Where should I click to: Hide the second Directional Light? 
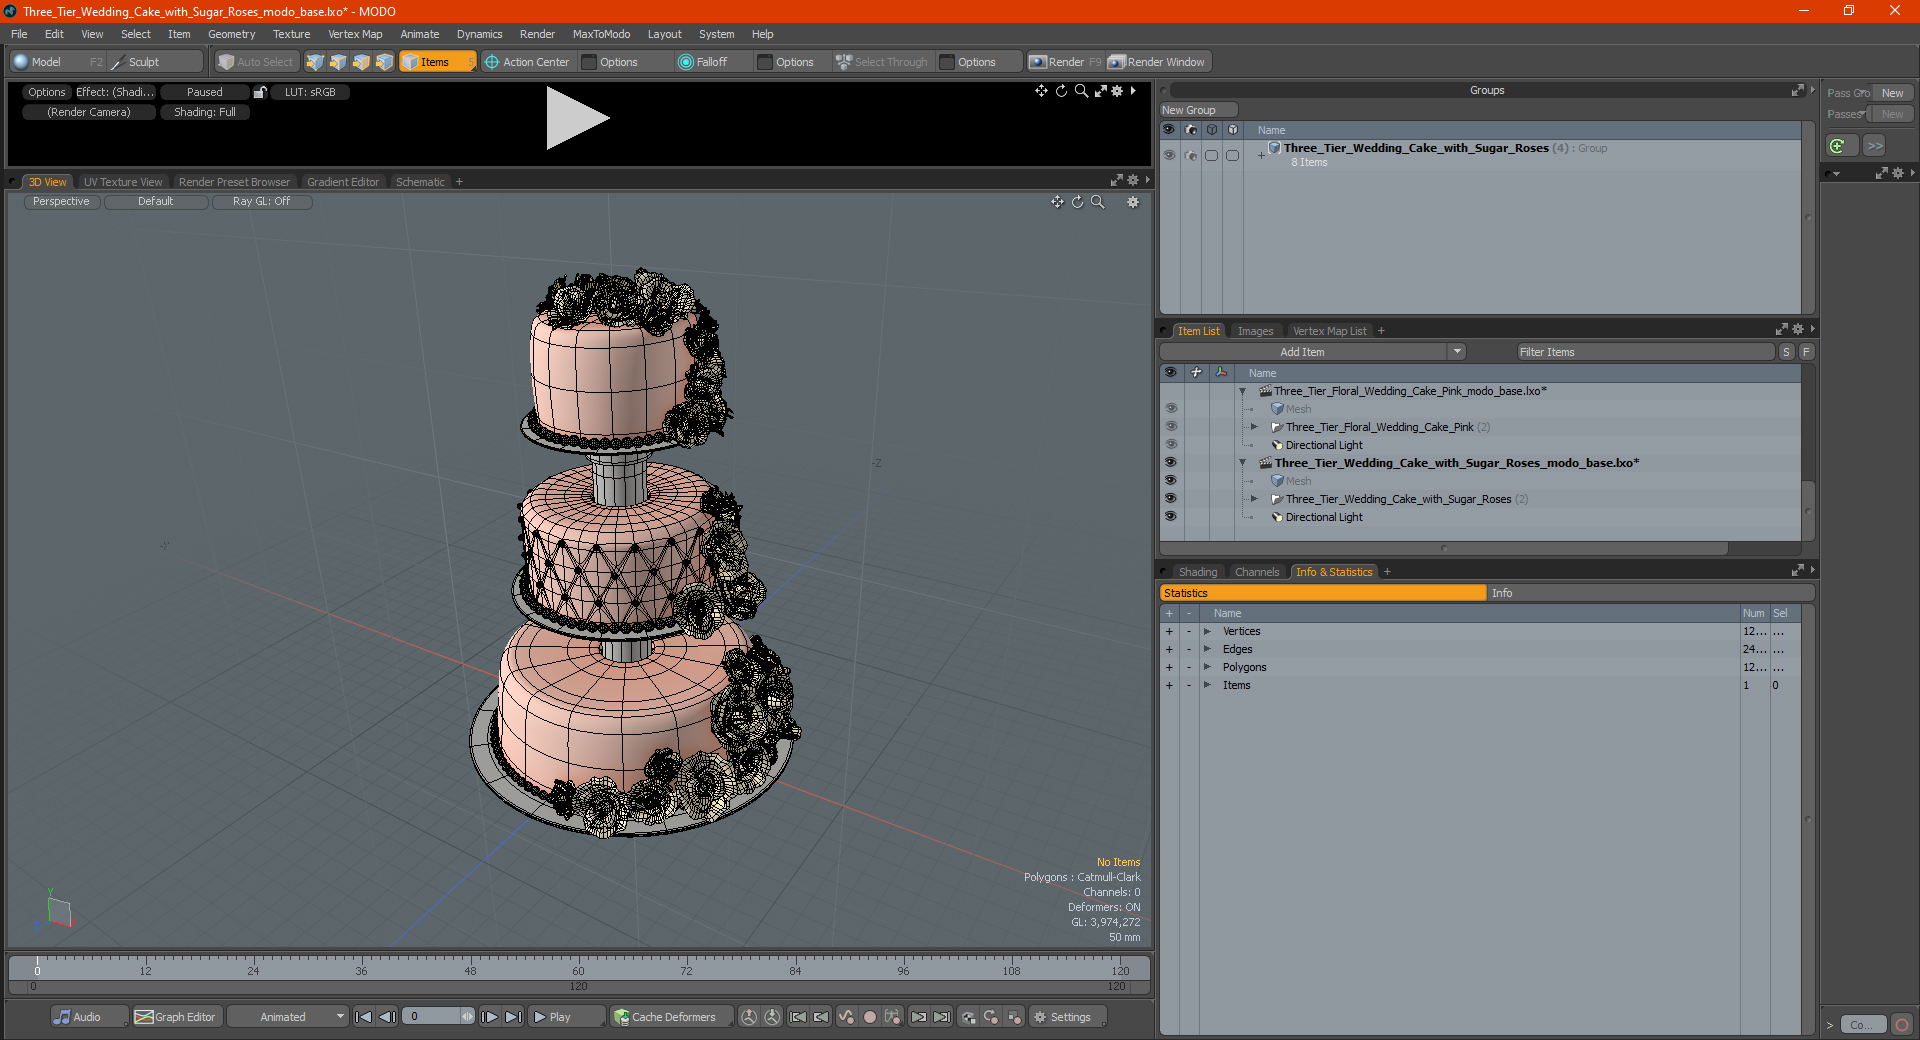coord(1170,517)
